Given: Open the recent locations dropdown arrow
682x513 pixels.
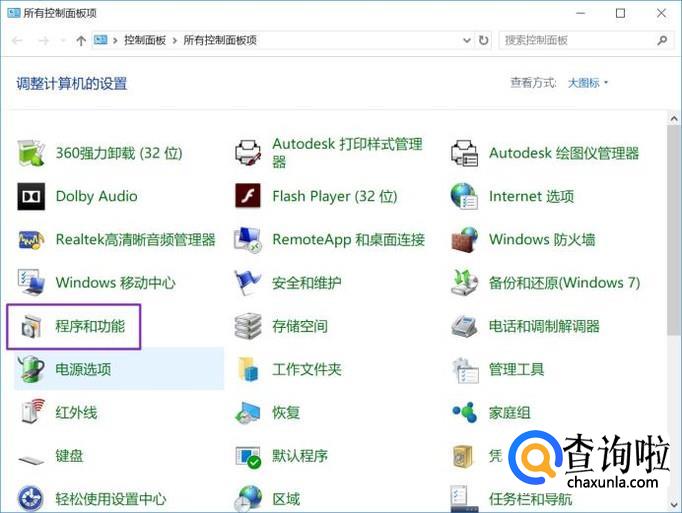Looking at the screenshot, I should click(63, 40).
